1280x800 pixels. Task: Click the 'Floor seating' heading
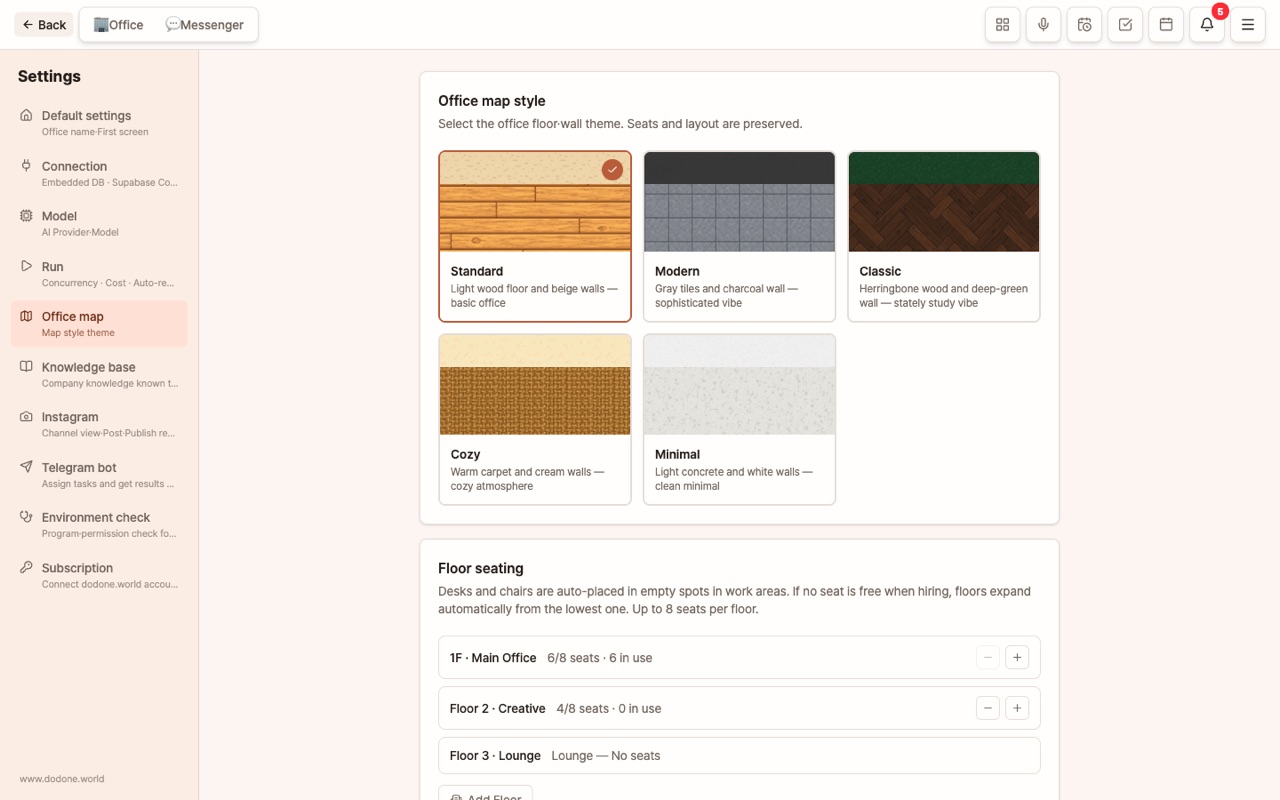point(481,568)
